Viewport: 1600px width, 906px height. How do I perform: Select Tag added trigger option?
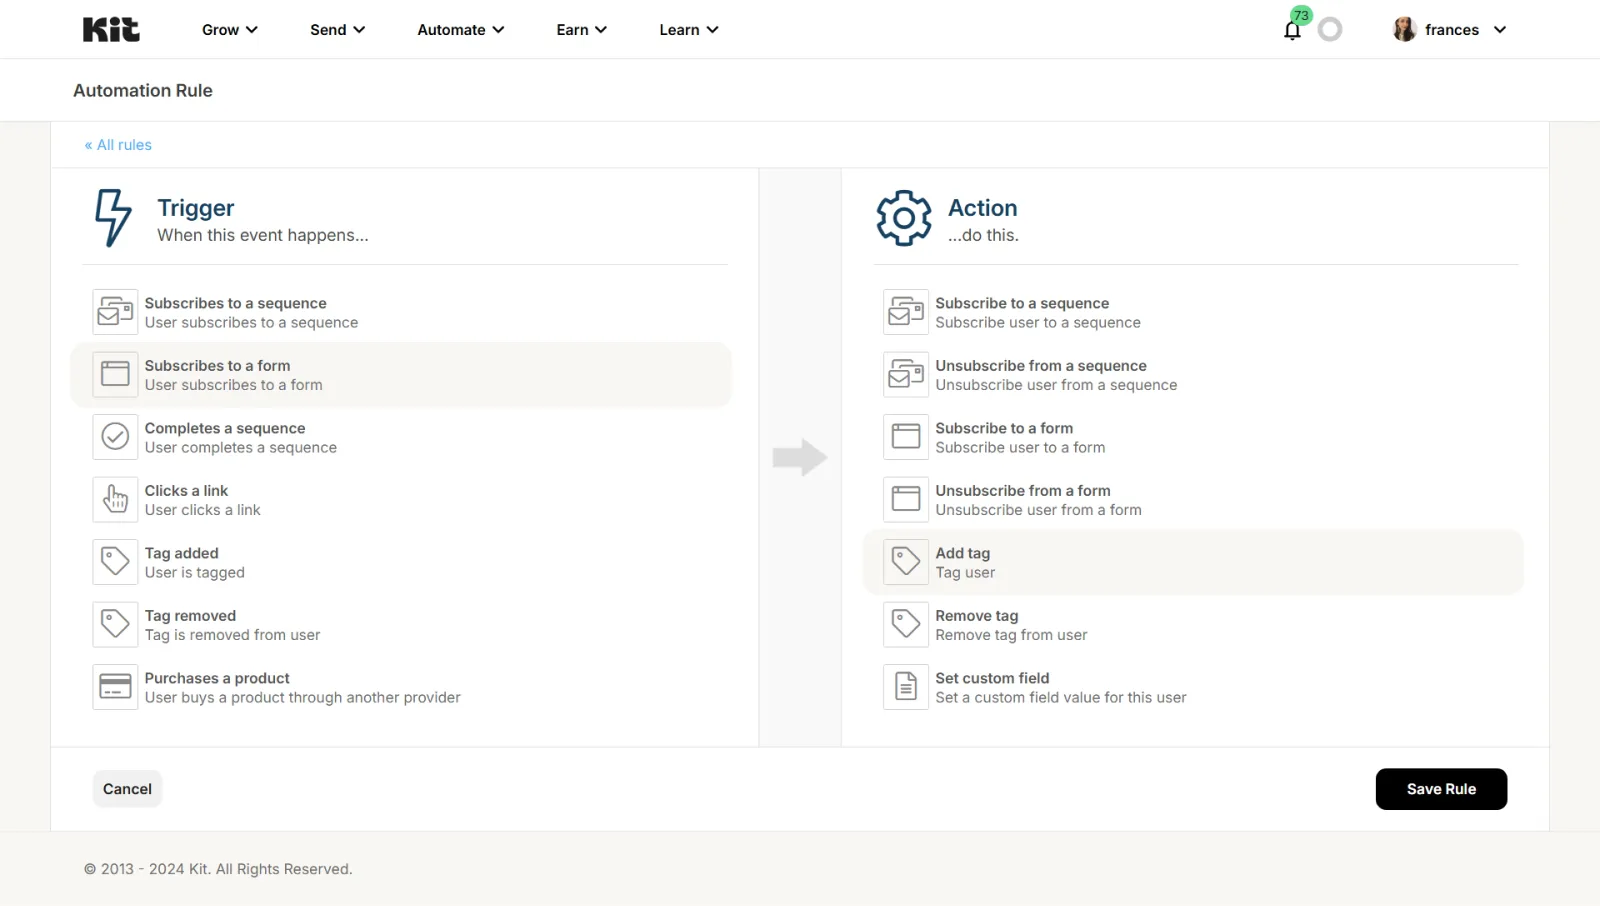point(195,562)
